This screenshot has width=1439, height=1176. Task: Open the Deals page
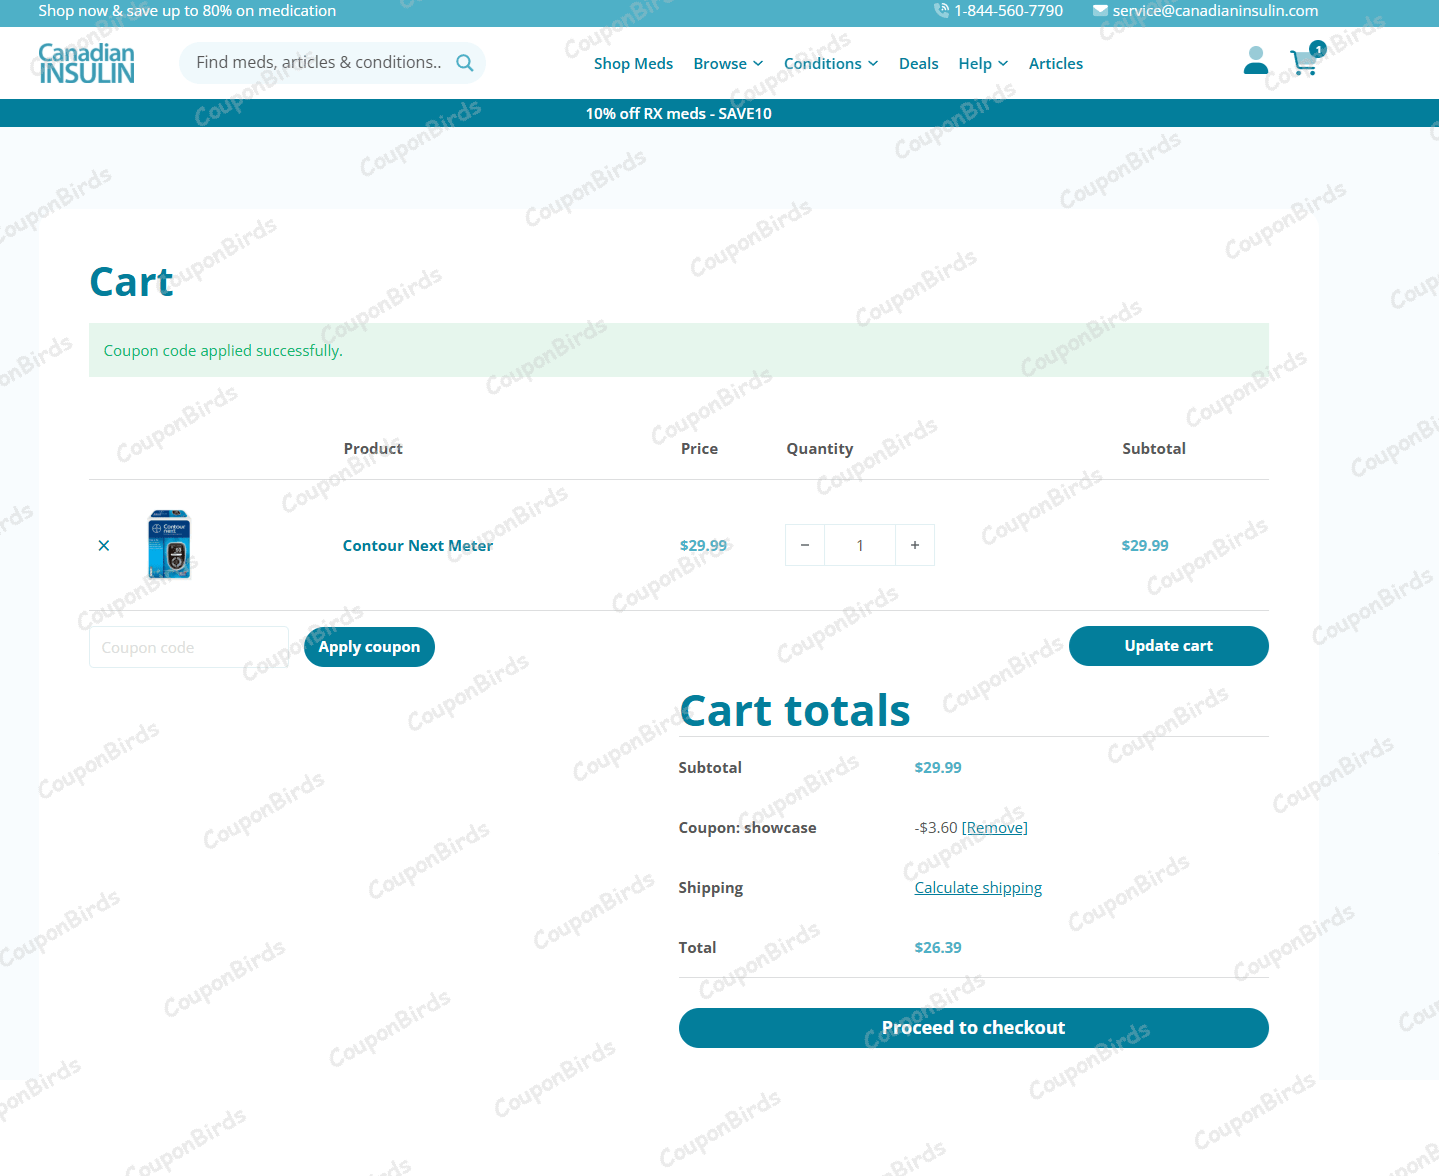pyautogui.click(x=918, y=63)
